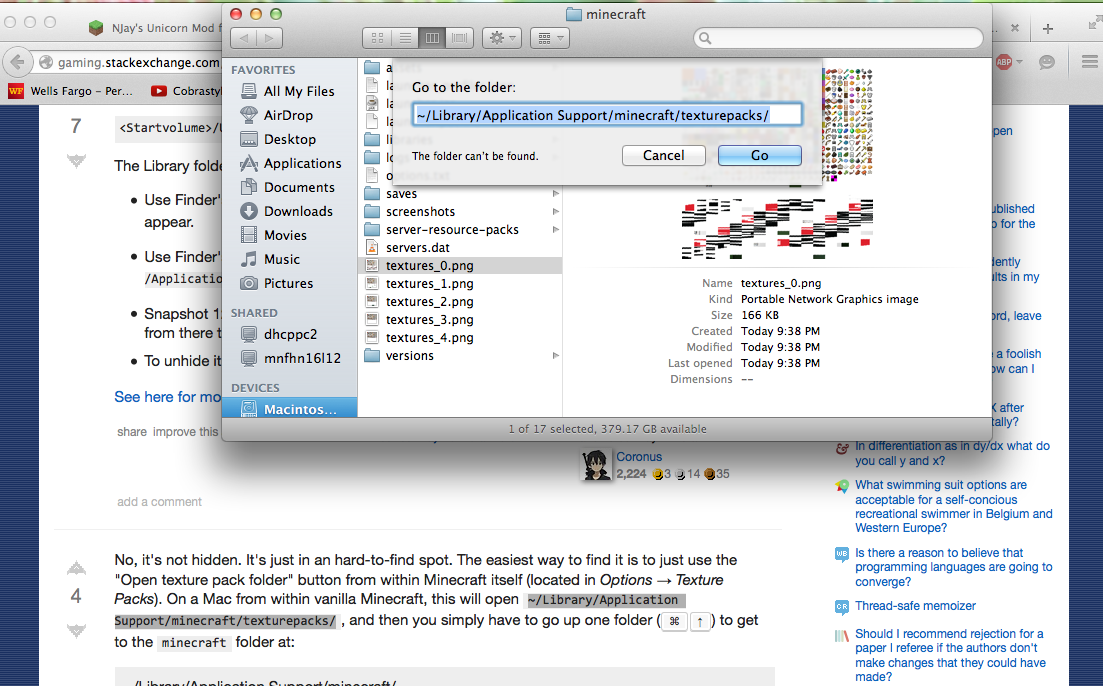Select shared computer mnfhn16l12
1103x686 pixels.
[x=289, y=358]
